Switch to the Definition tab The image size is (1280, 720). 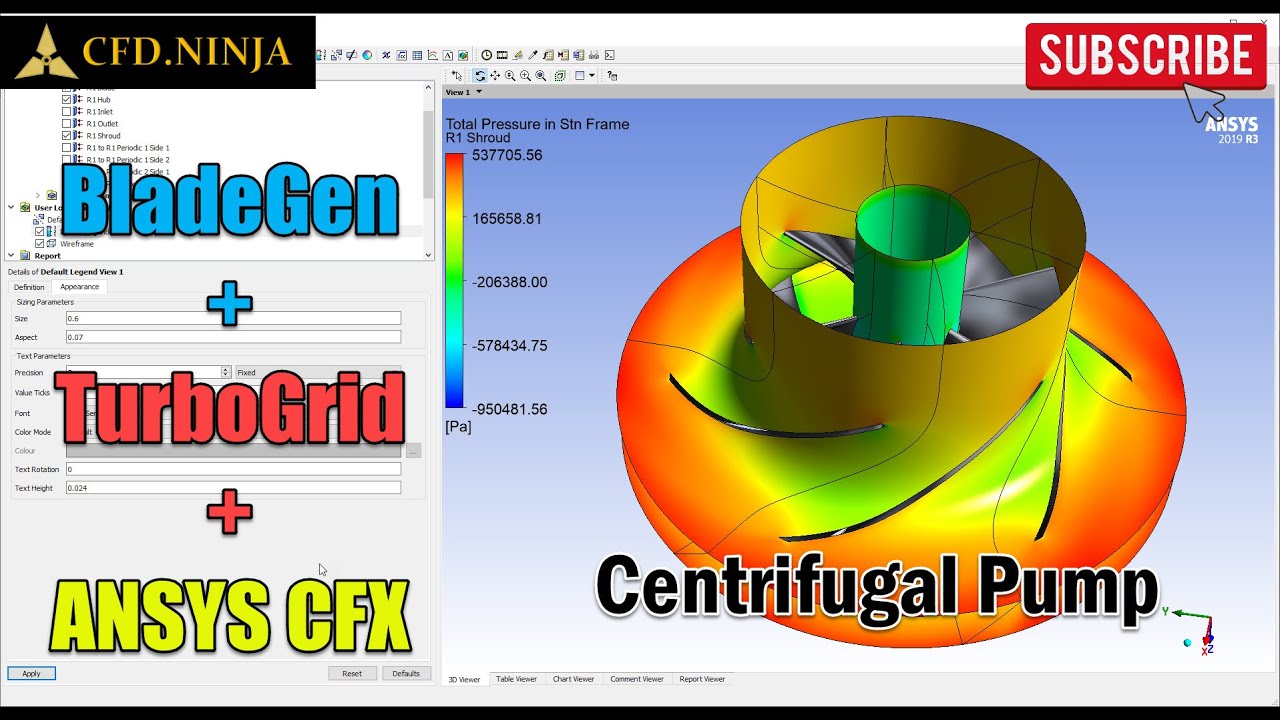coord(29,287)
